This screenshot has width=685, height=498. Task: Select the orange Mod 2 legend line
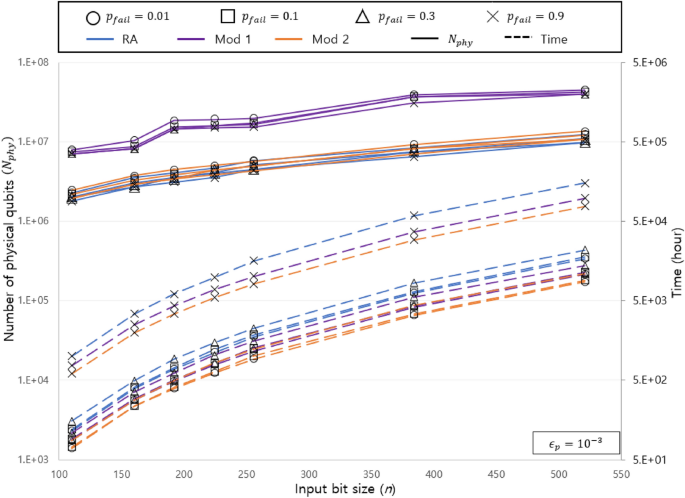[289, 39]
